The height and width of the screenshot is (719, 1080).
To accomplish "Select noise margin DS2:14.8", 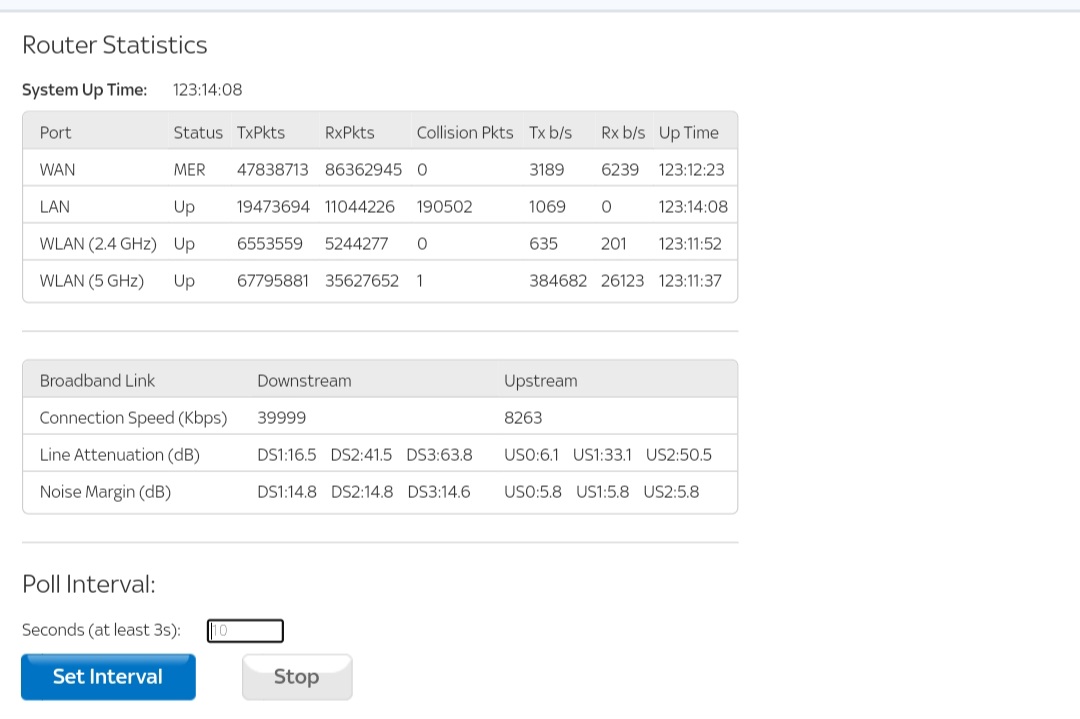I will click(362, 492).
